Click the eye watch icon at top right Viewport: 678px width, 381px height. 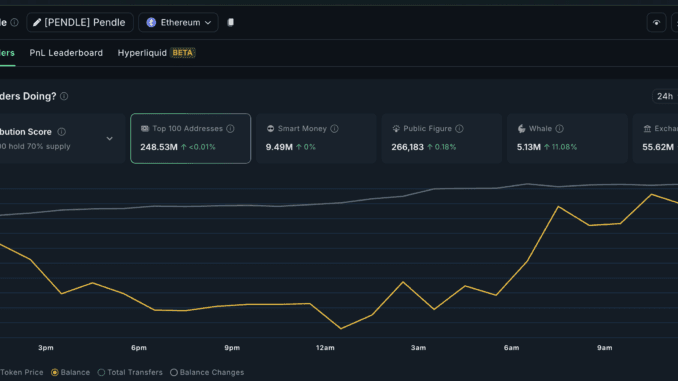click(x=656, y=22)
